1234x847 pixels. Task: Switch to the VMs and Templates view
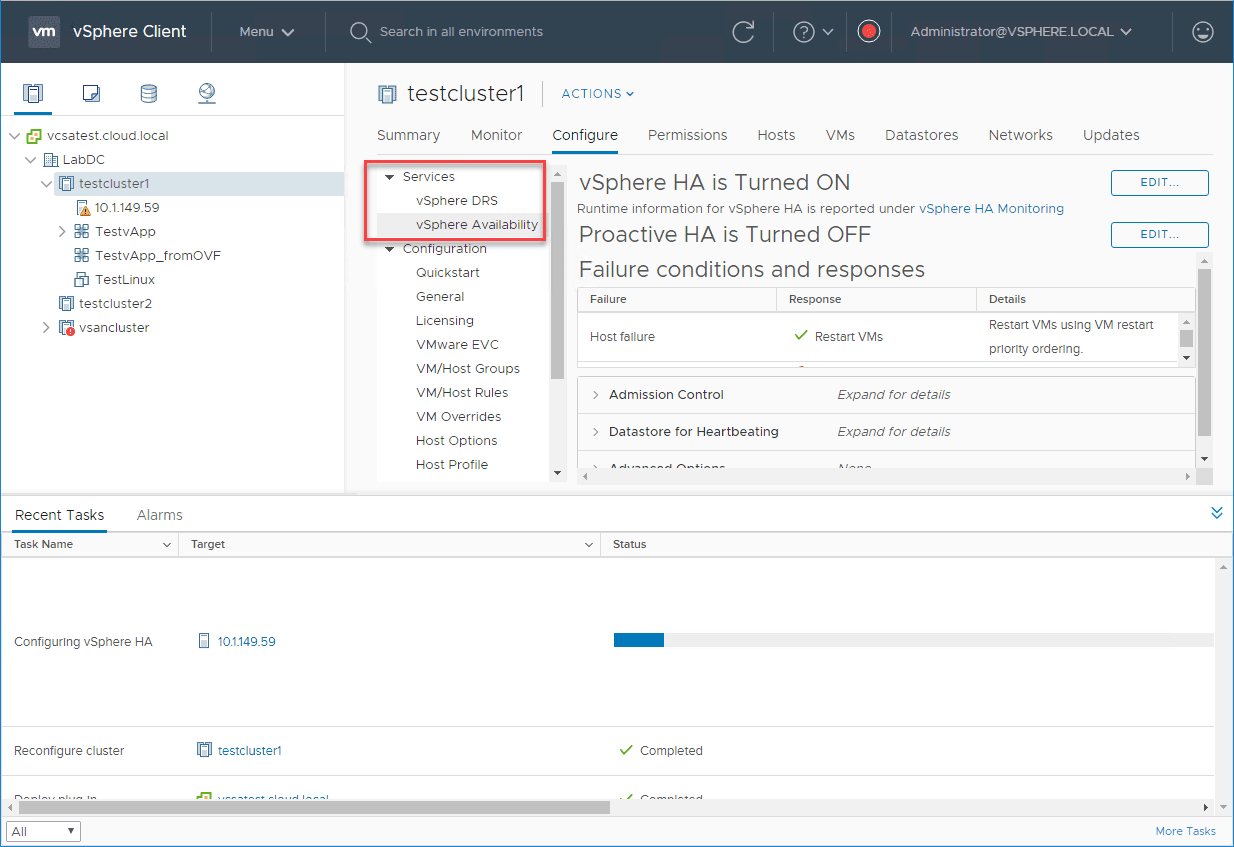91,93
